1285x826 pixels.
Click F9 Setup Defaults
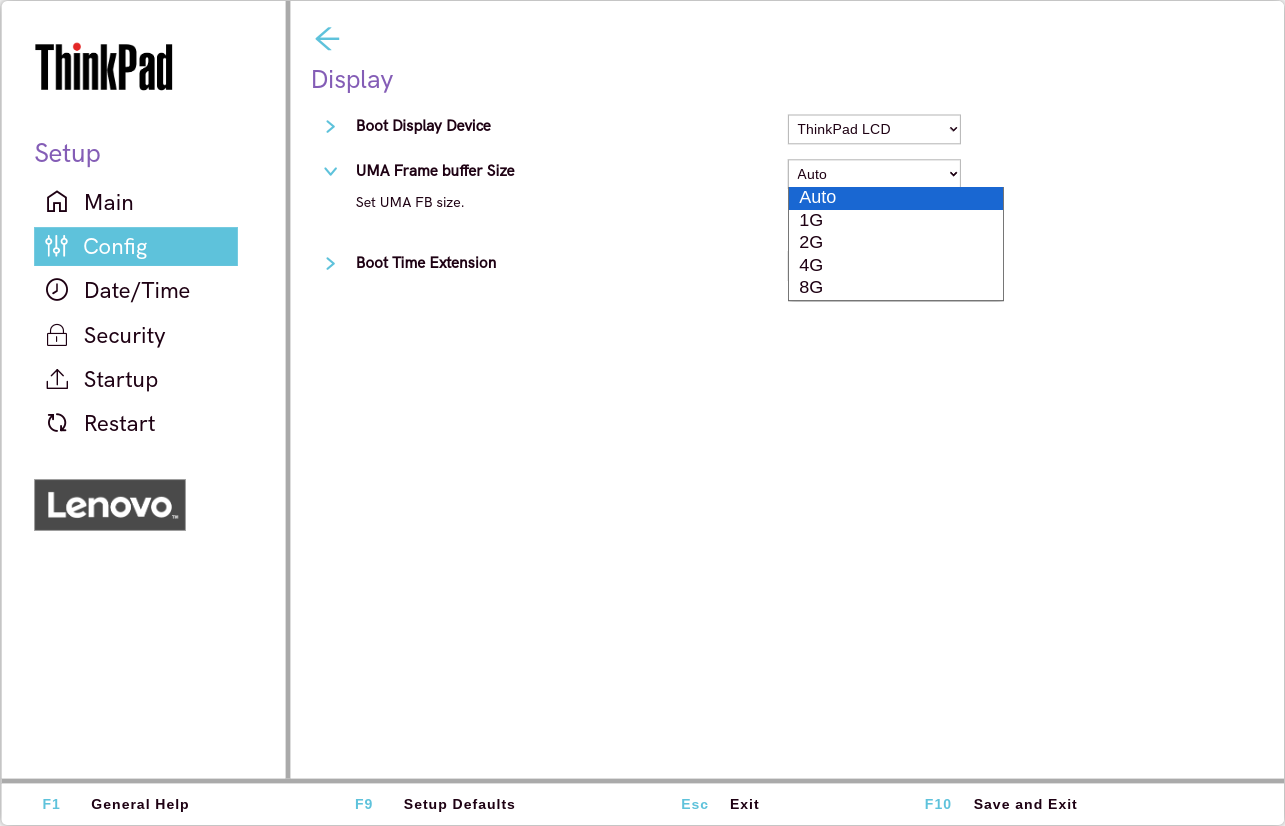click(x=435, y=804)
